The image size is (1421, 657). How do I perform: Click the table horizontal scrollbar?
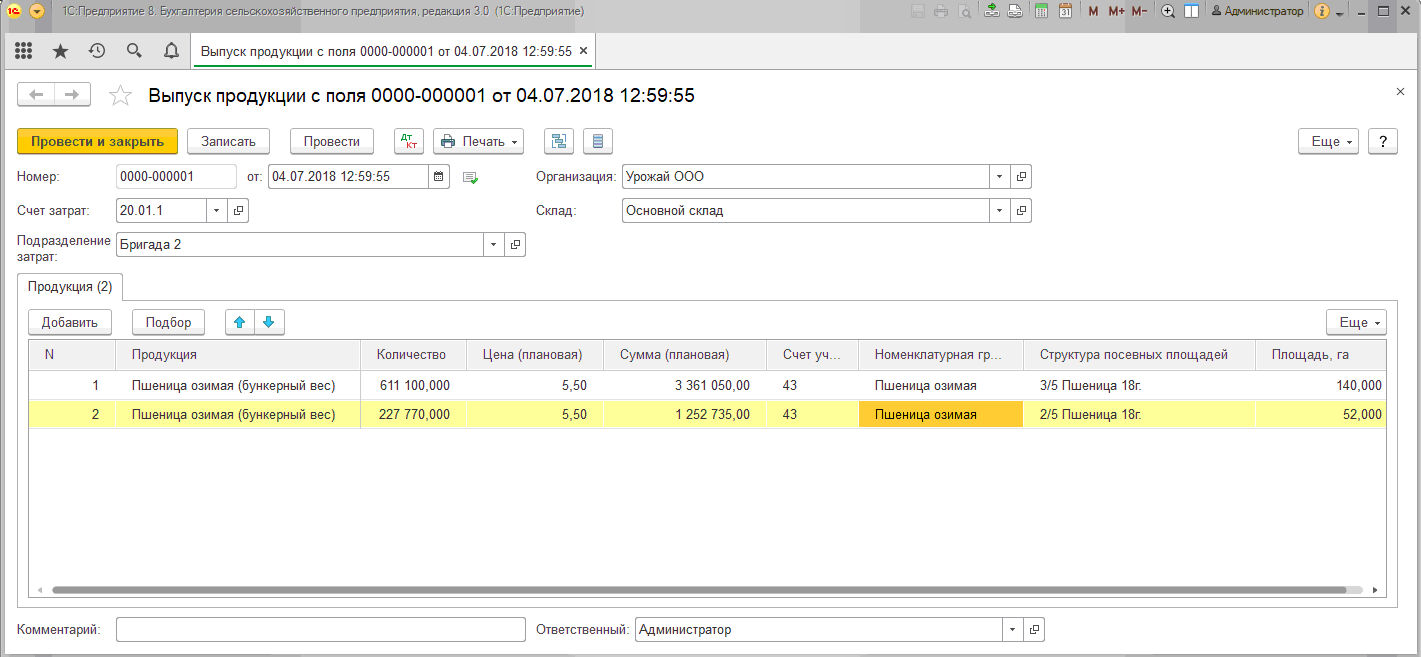(x=700, y=591)
